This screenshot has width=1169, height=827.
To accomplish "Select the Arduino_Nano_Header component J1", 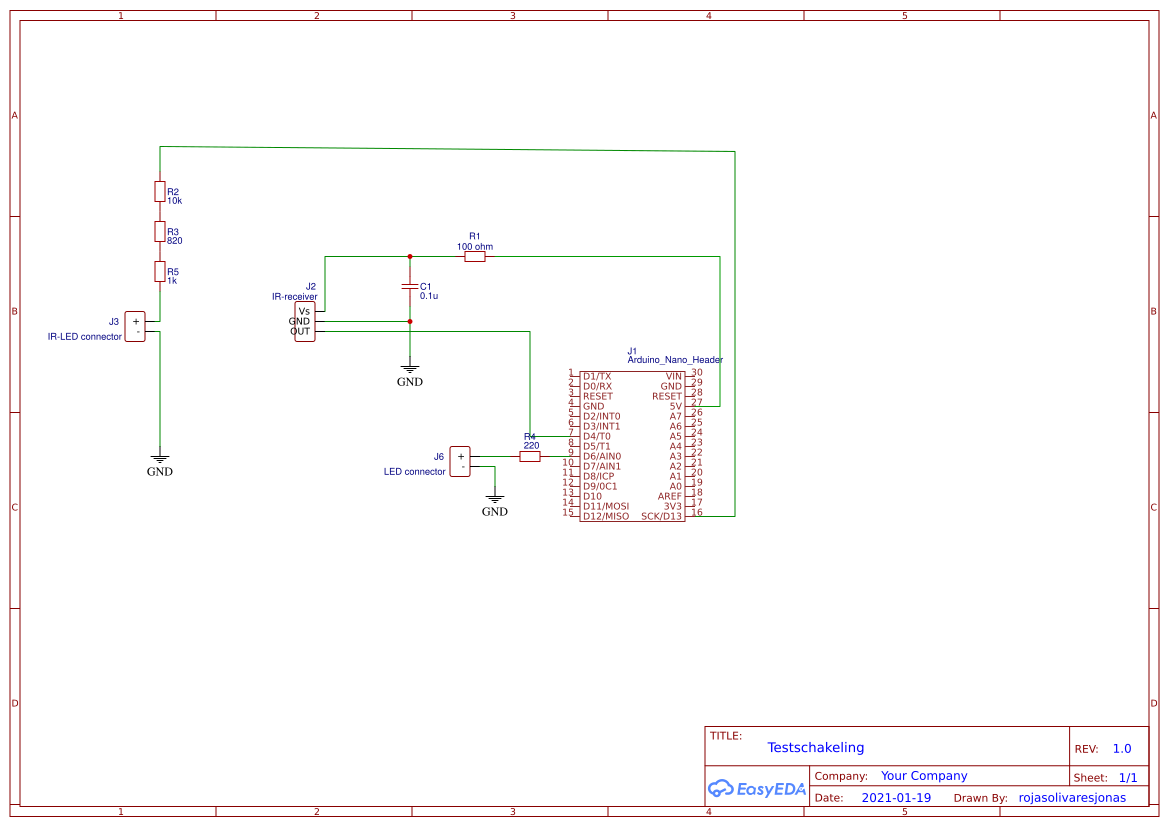I will (633, 445).
